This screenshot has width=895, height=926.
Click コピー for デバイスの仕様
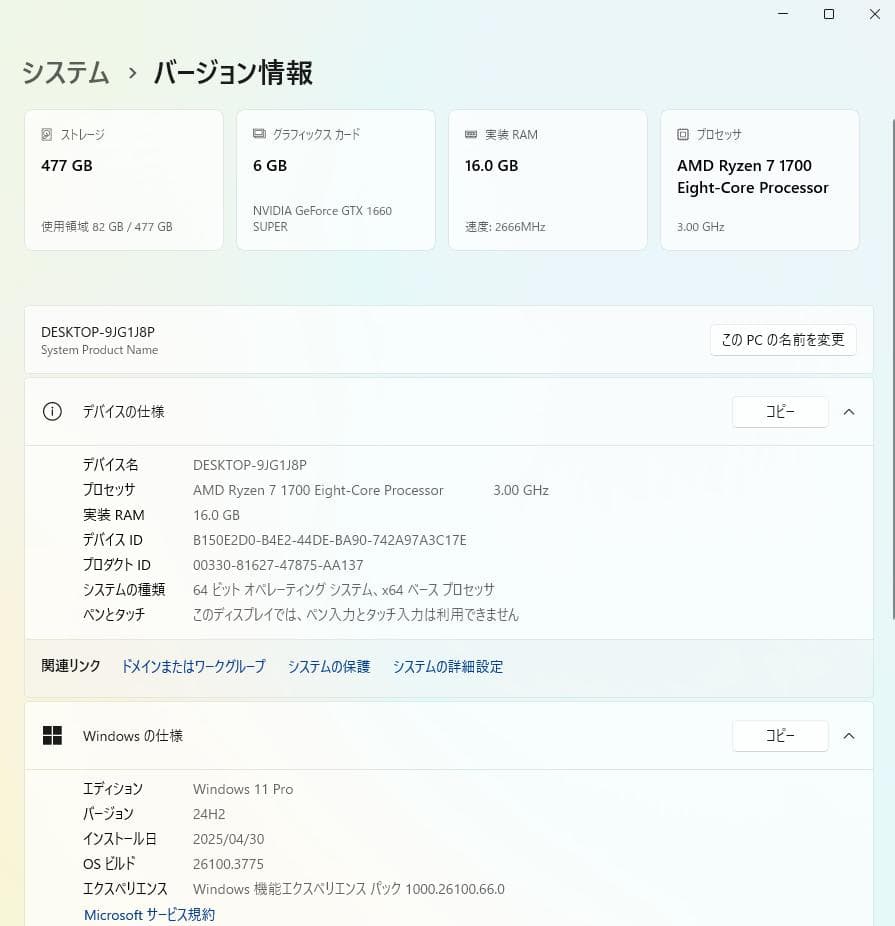click(780, 411)
